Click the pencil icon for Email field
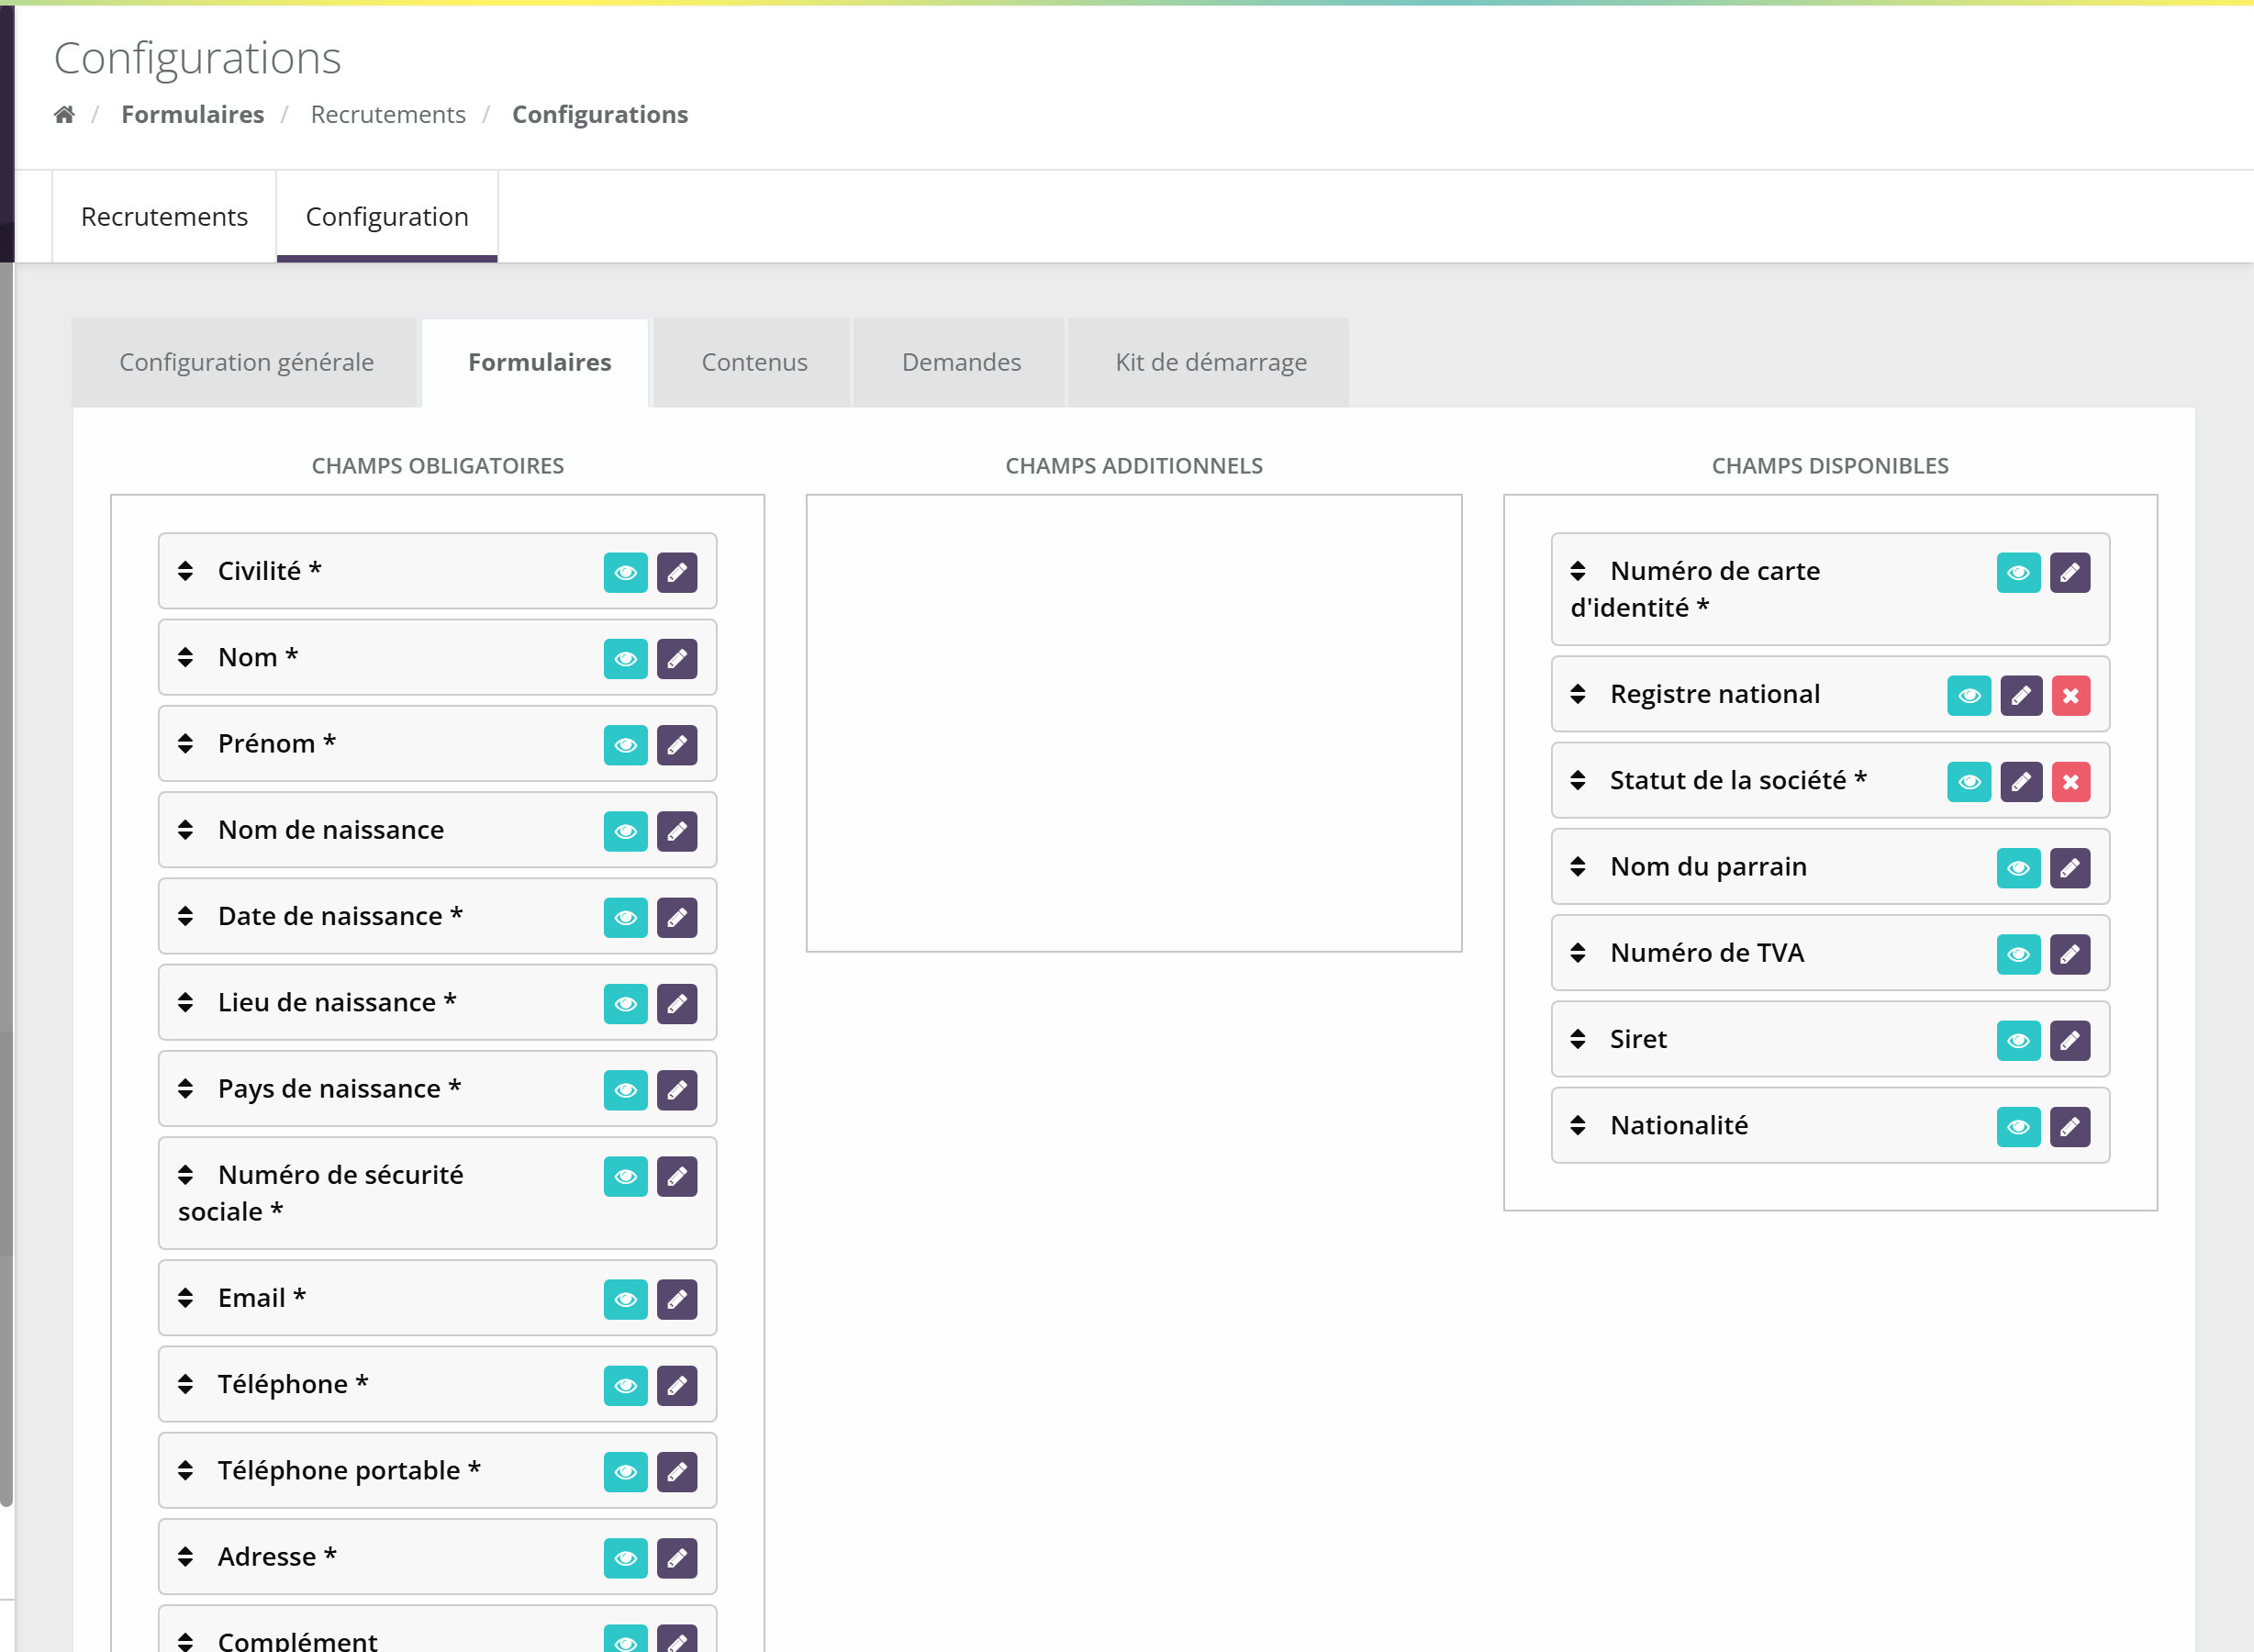 (677, 1300)
